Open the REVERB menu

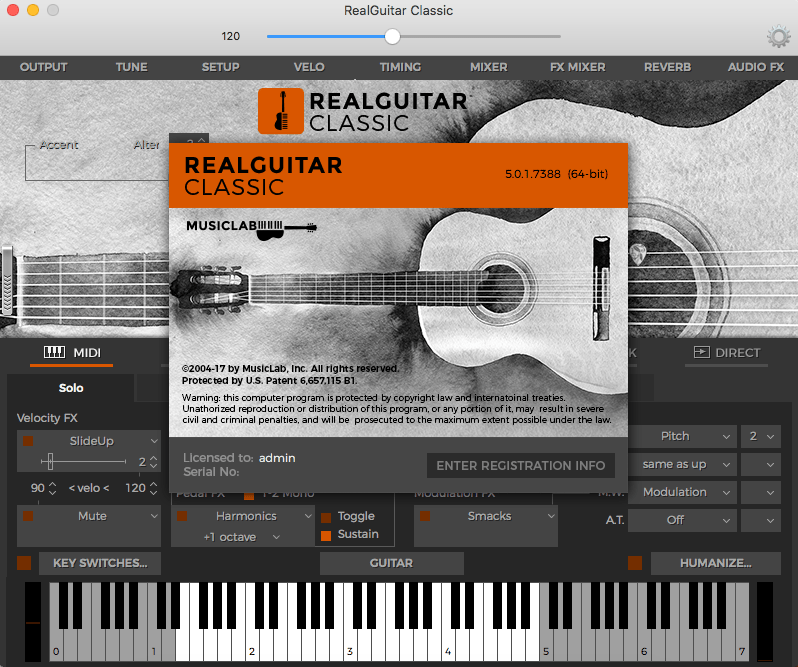pyautogui.click(x=667, y=67)
